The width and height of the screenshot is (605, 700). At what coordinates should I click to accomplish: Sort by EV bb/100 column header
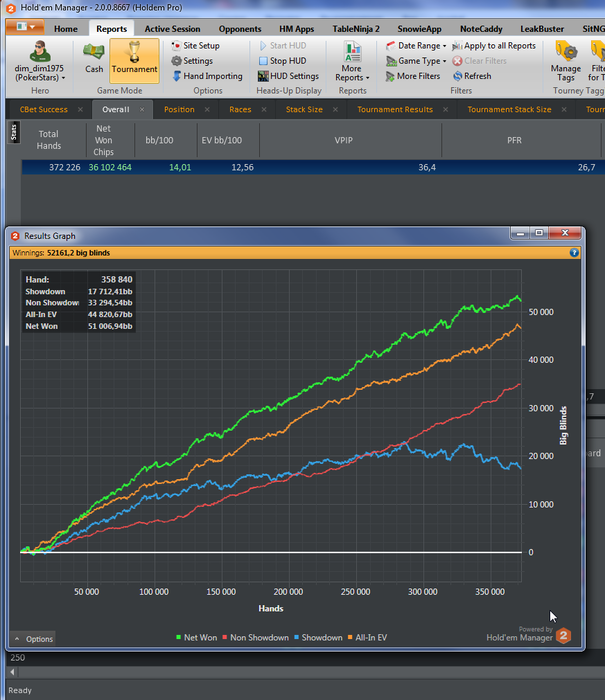pos(228,140)
